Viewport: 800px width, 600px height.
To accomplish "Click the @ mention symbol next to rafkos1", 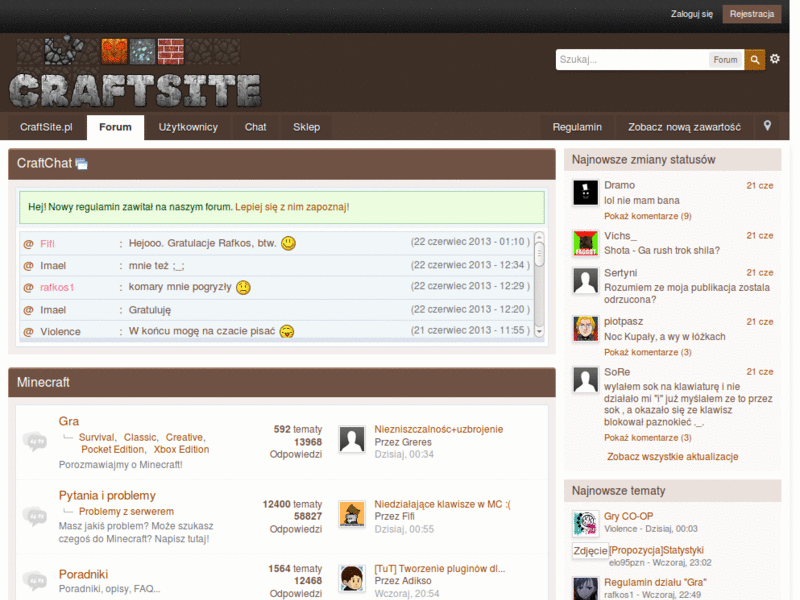I will [x=29, y=287].
